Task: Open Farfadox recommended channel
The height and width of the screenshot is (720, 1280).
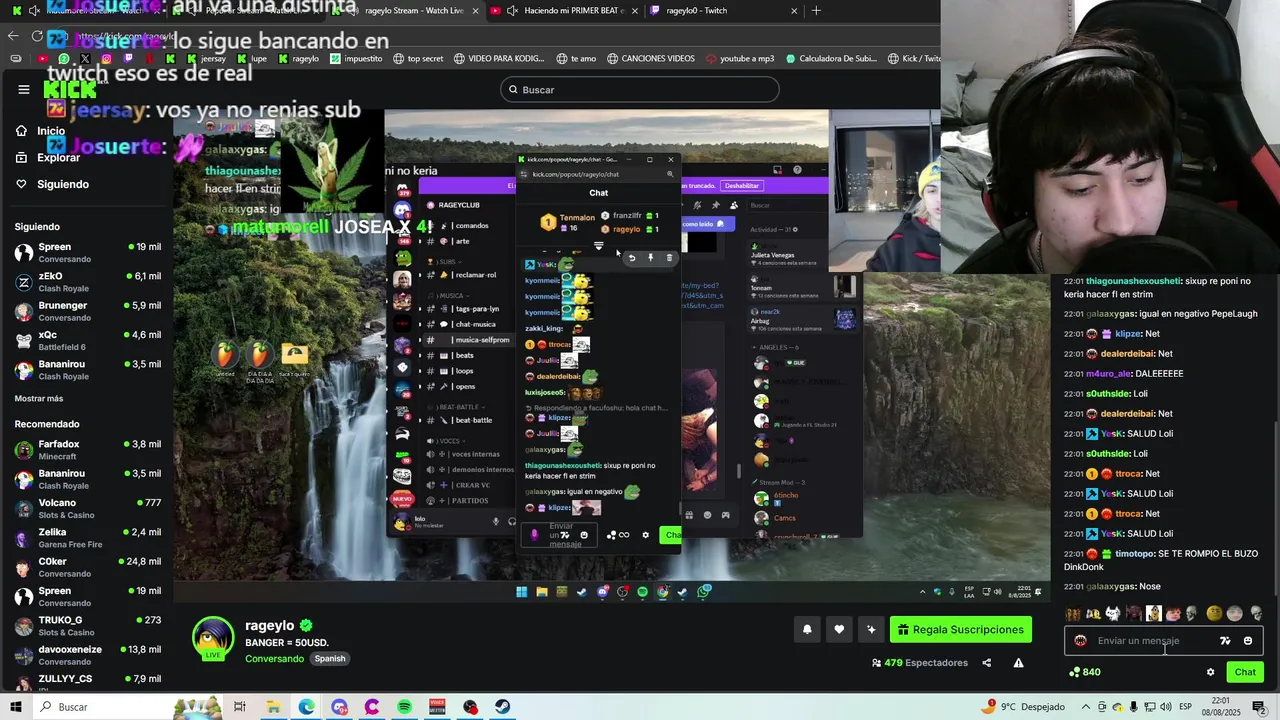Action: (x=88, y=450)
